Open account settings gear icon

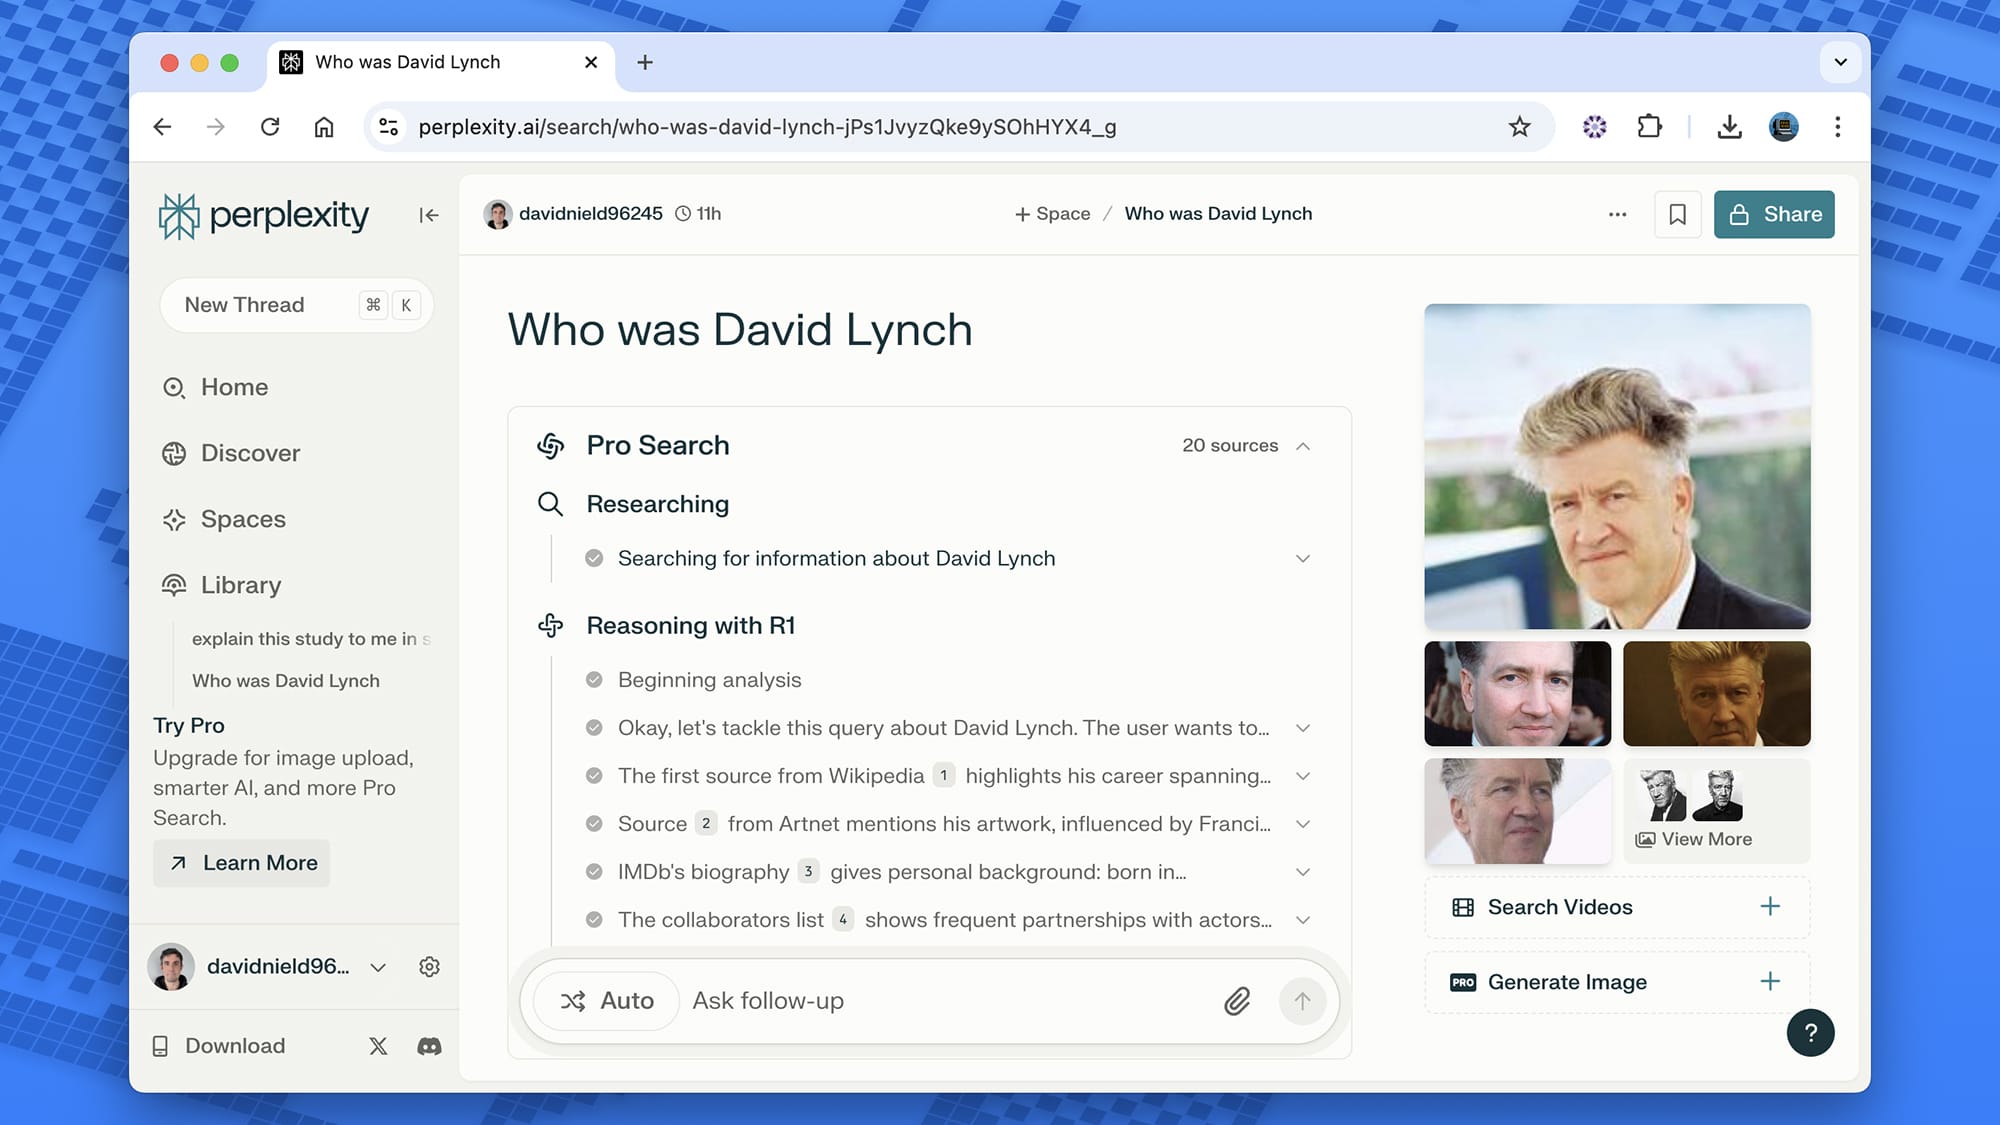point(429,967)
